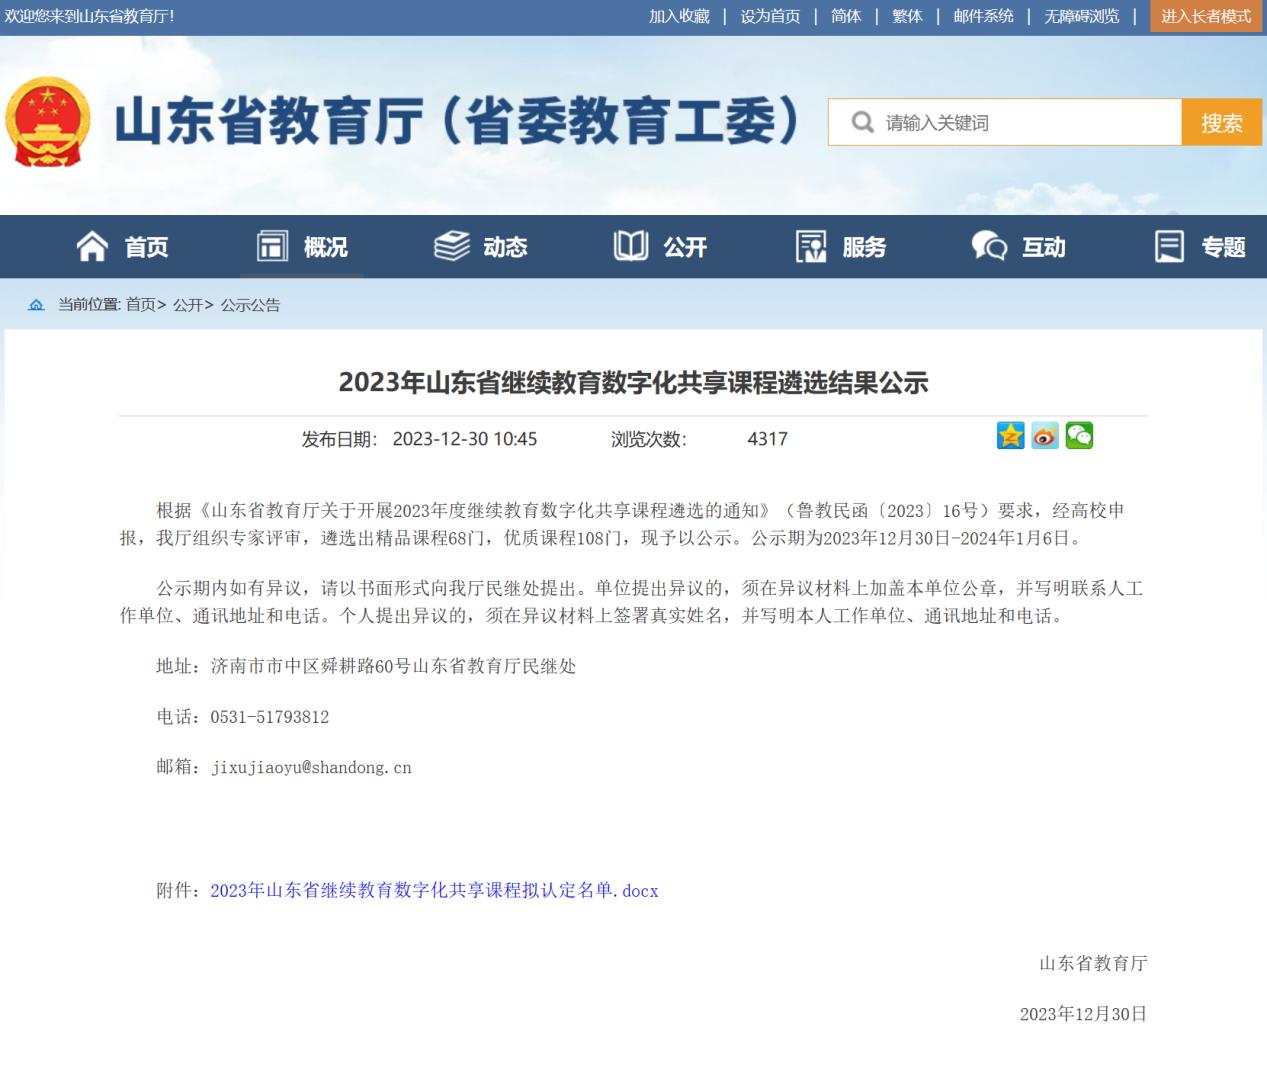This screenshot has width=1267, height=1069.
Task: Click signature date 2023年12月30日
Action: [x=1083, y=1014]
